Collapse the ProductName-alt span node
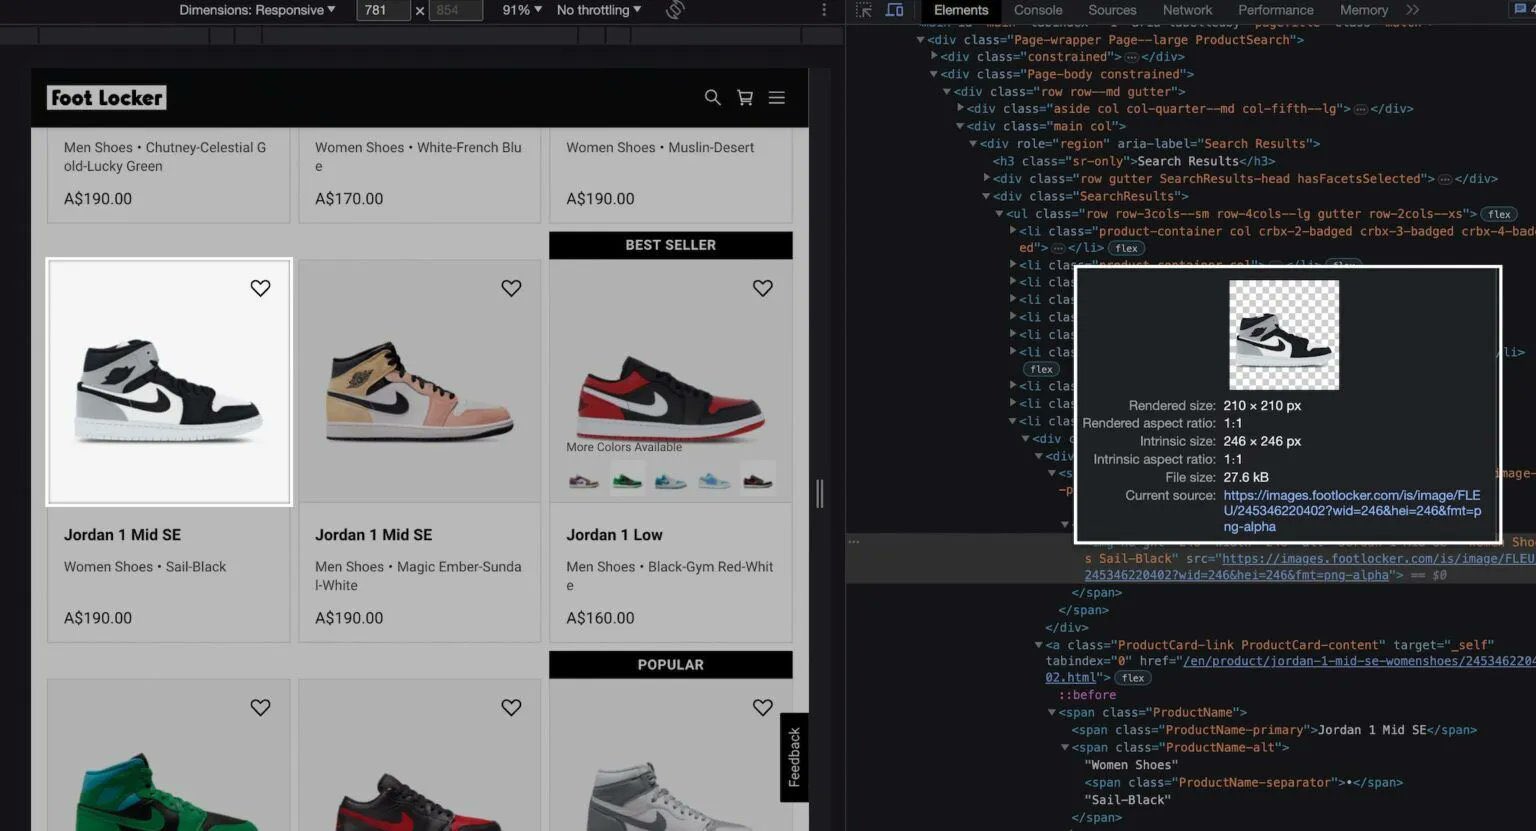The height and width of the screenshot is (831, 1536). coord(1065,748)
